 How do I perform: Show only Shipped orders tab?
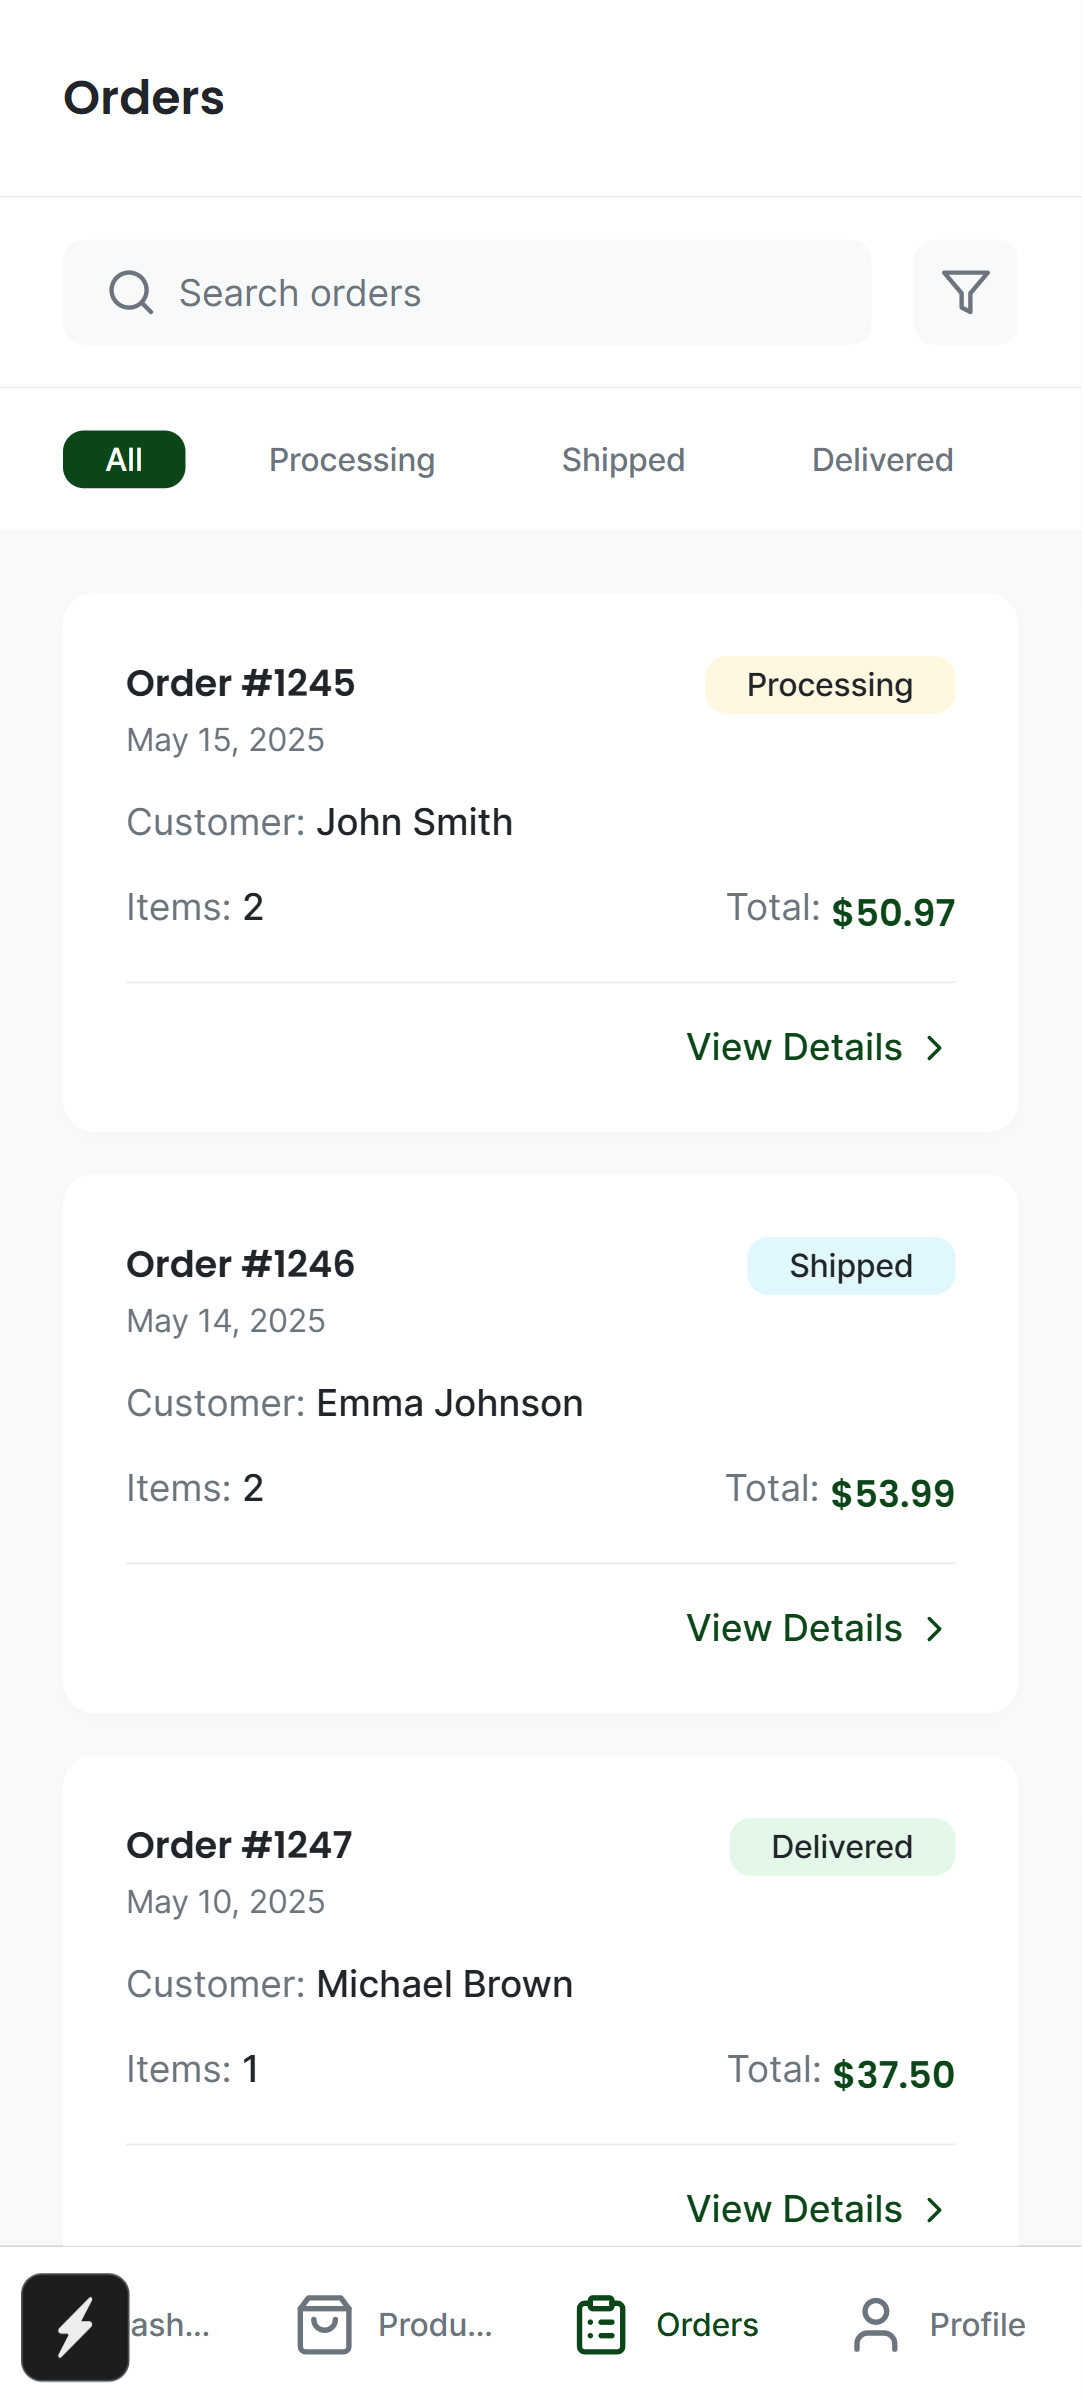click(623, 460)
